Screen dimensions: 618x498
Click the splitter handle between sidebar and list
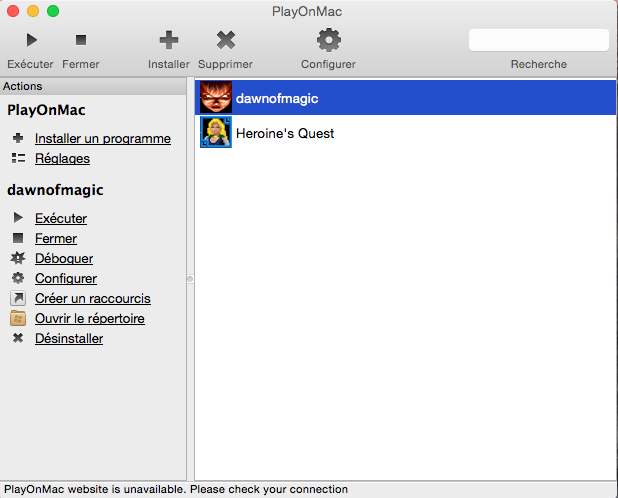point(190,279)
